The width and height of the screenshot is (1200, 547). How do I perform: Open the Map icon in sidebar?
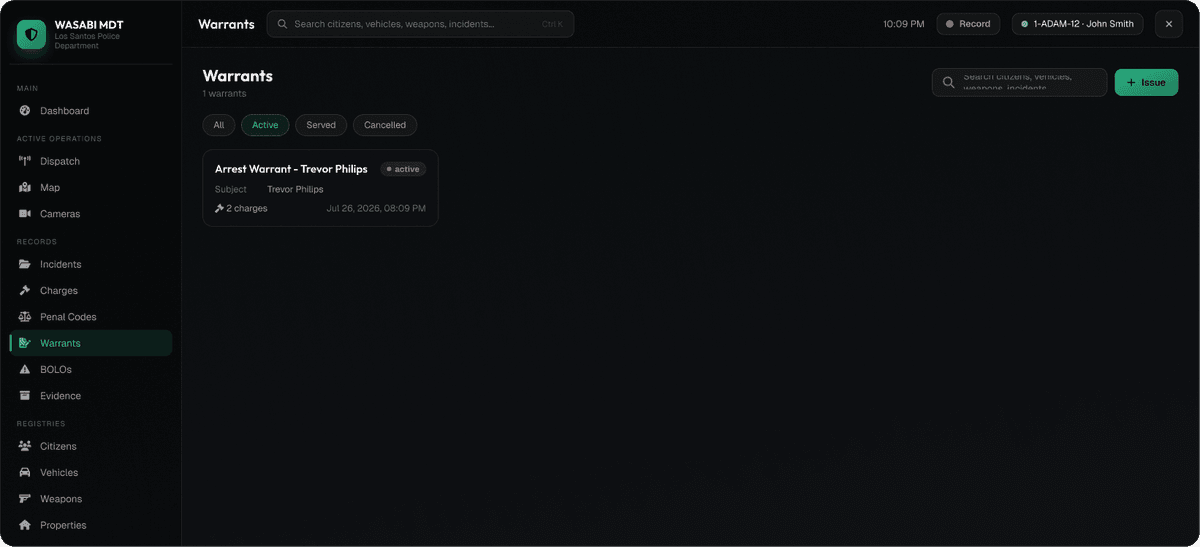25,188
